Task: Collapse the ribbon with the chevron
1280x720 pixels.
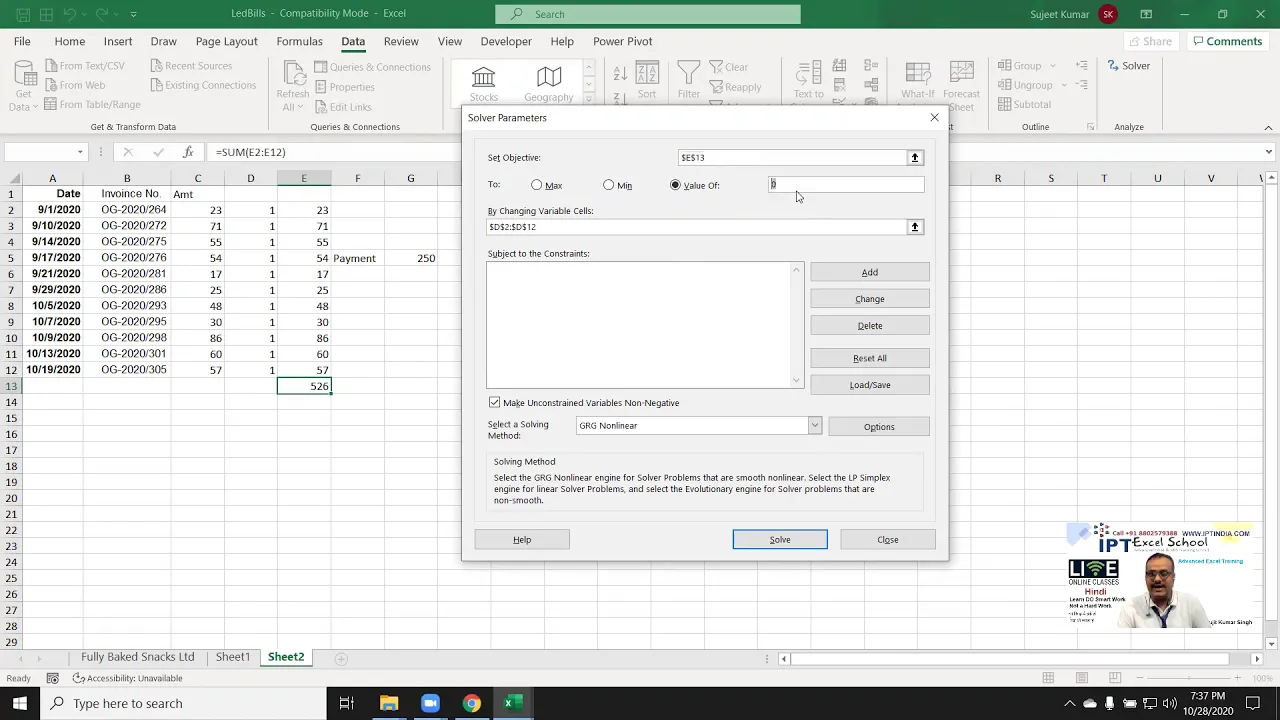Action: click(1268, 127)
